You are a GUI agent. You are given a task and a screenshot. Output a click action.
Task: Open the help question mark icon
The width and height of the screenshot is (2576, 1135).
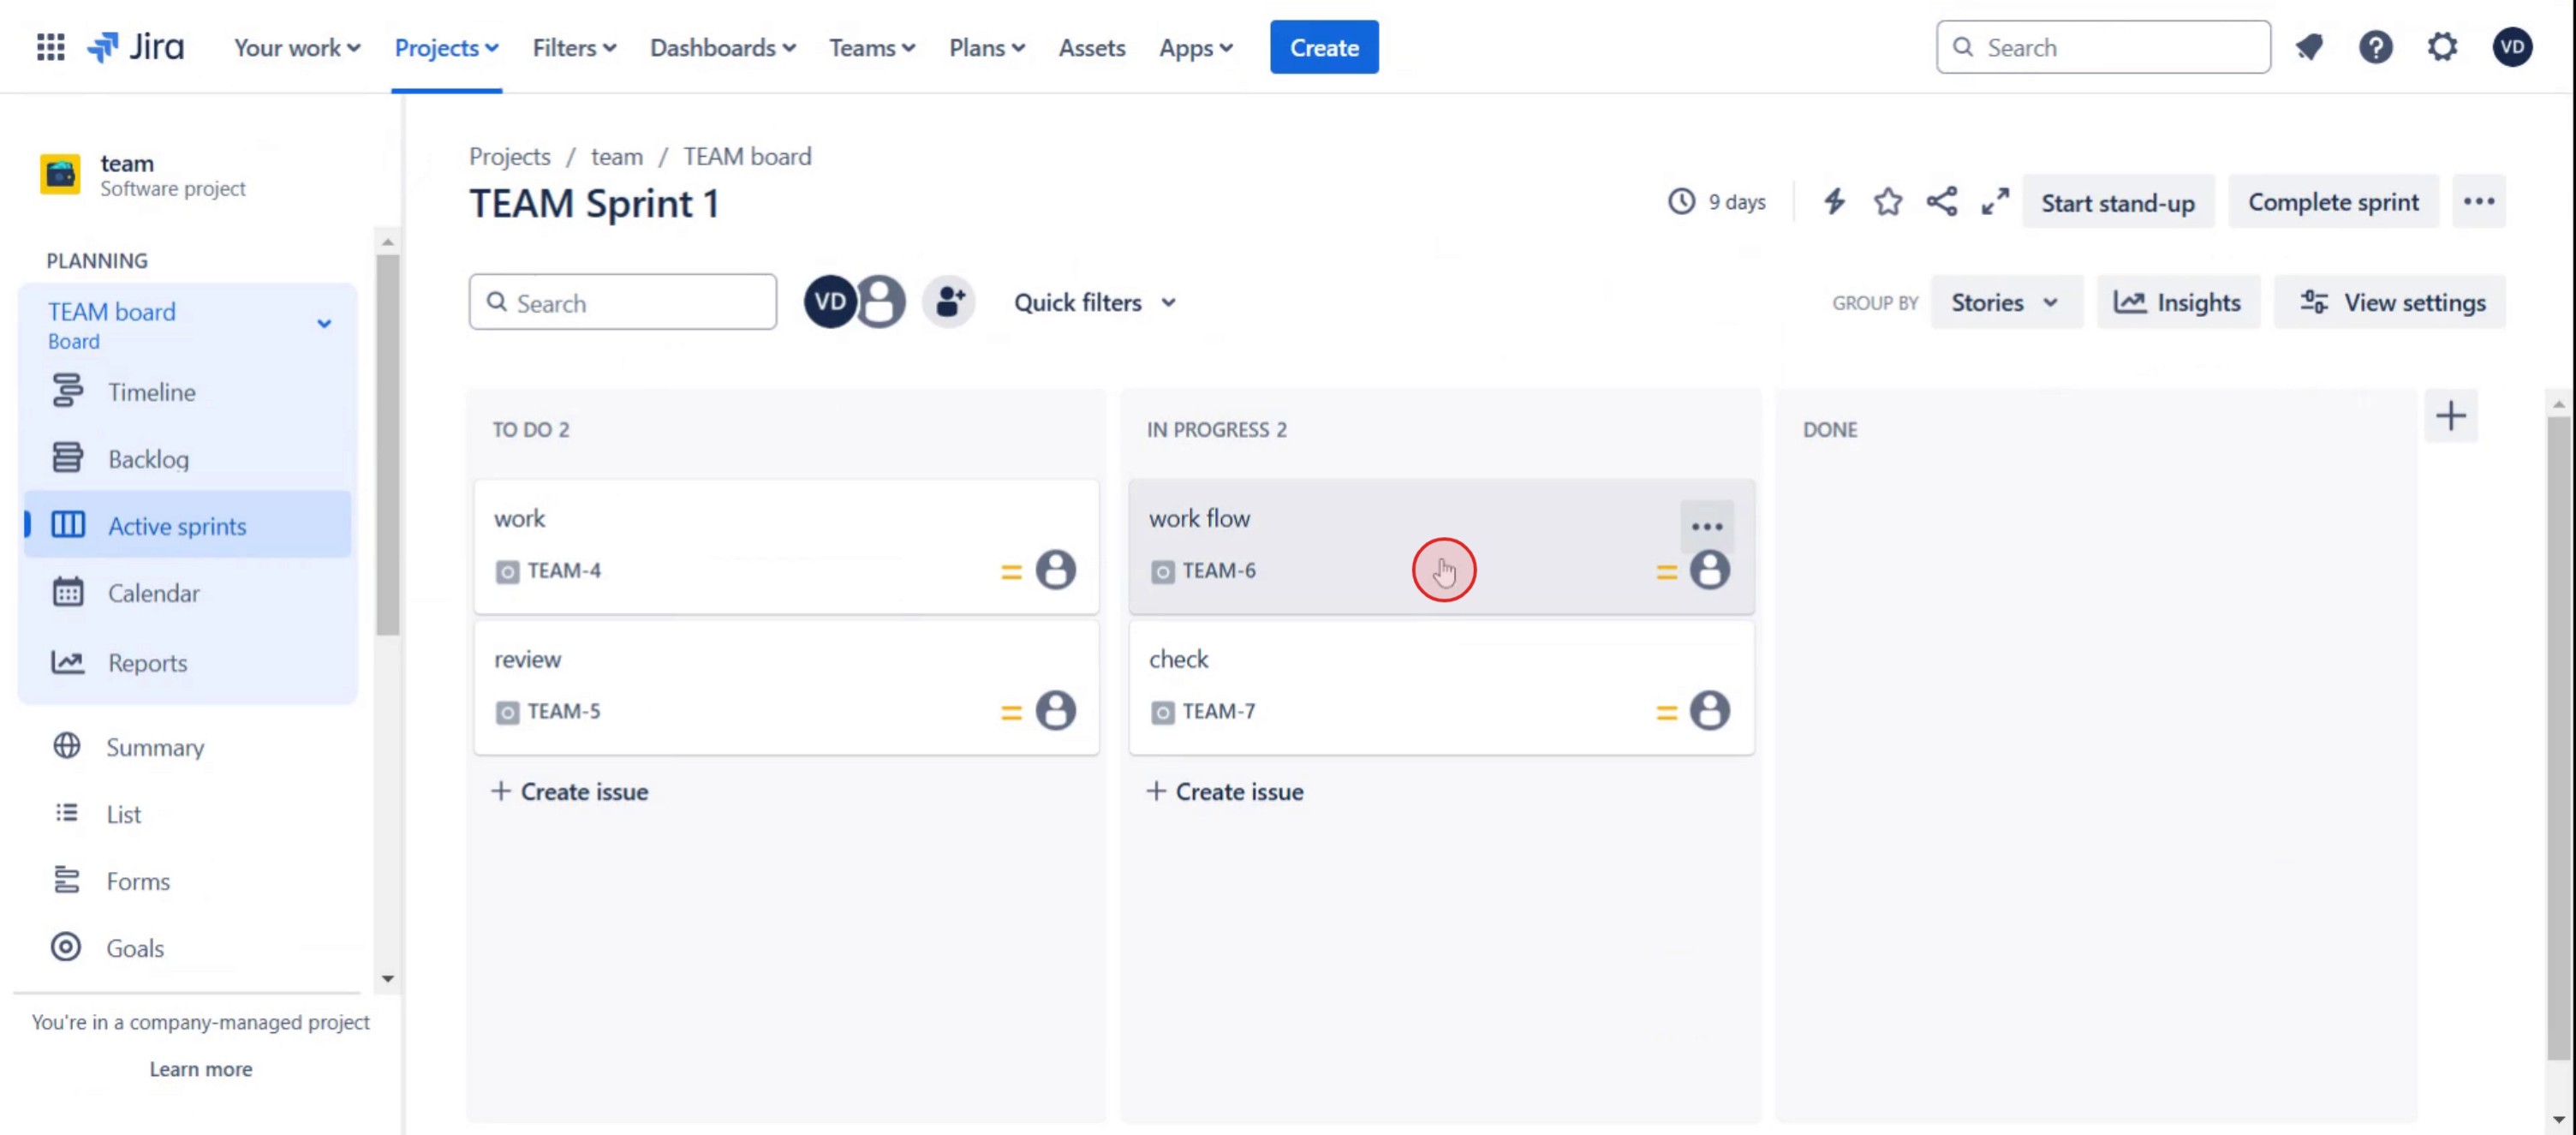tap(2375, 47)
